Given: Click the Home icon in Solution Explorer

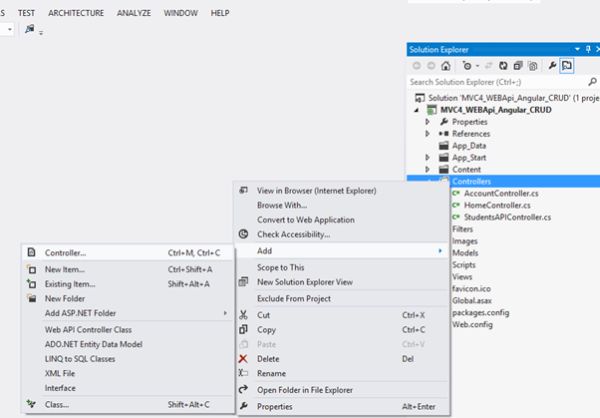Looking at the screenshot, I should (445, 65).
